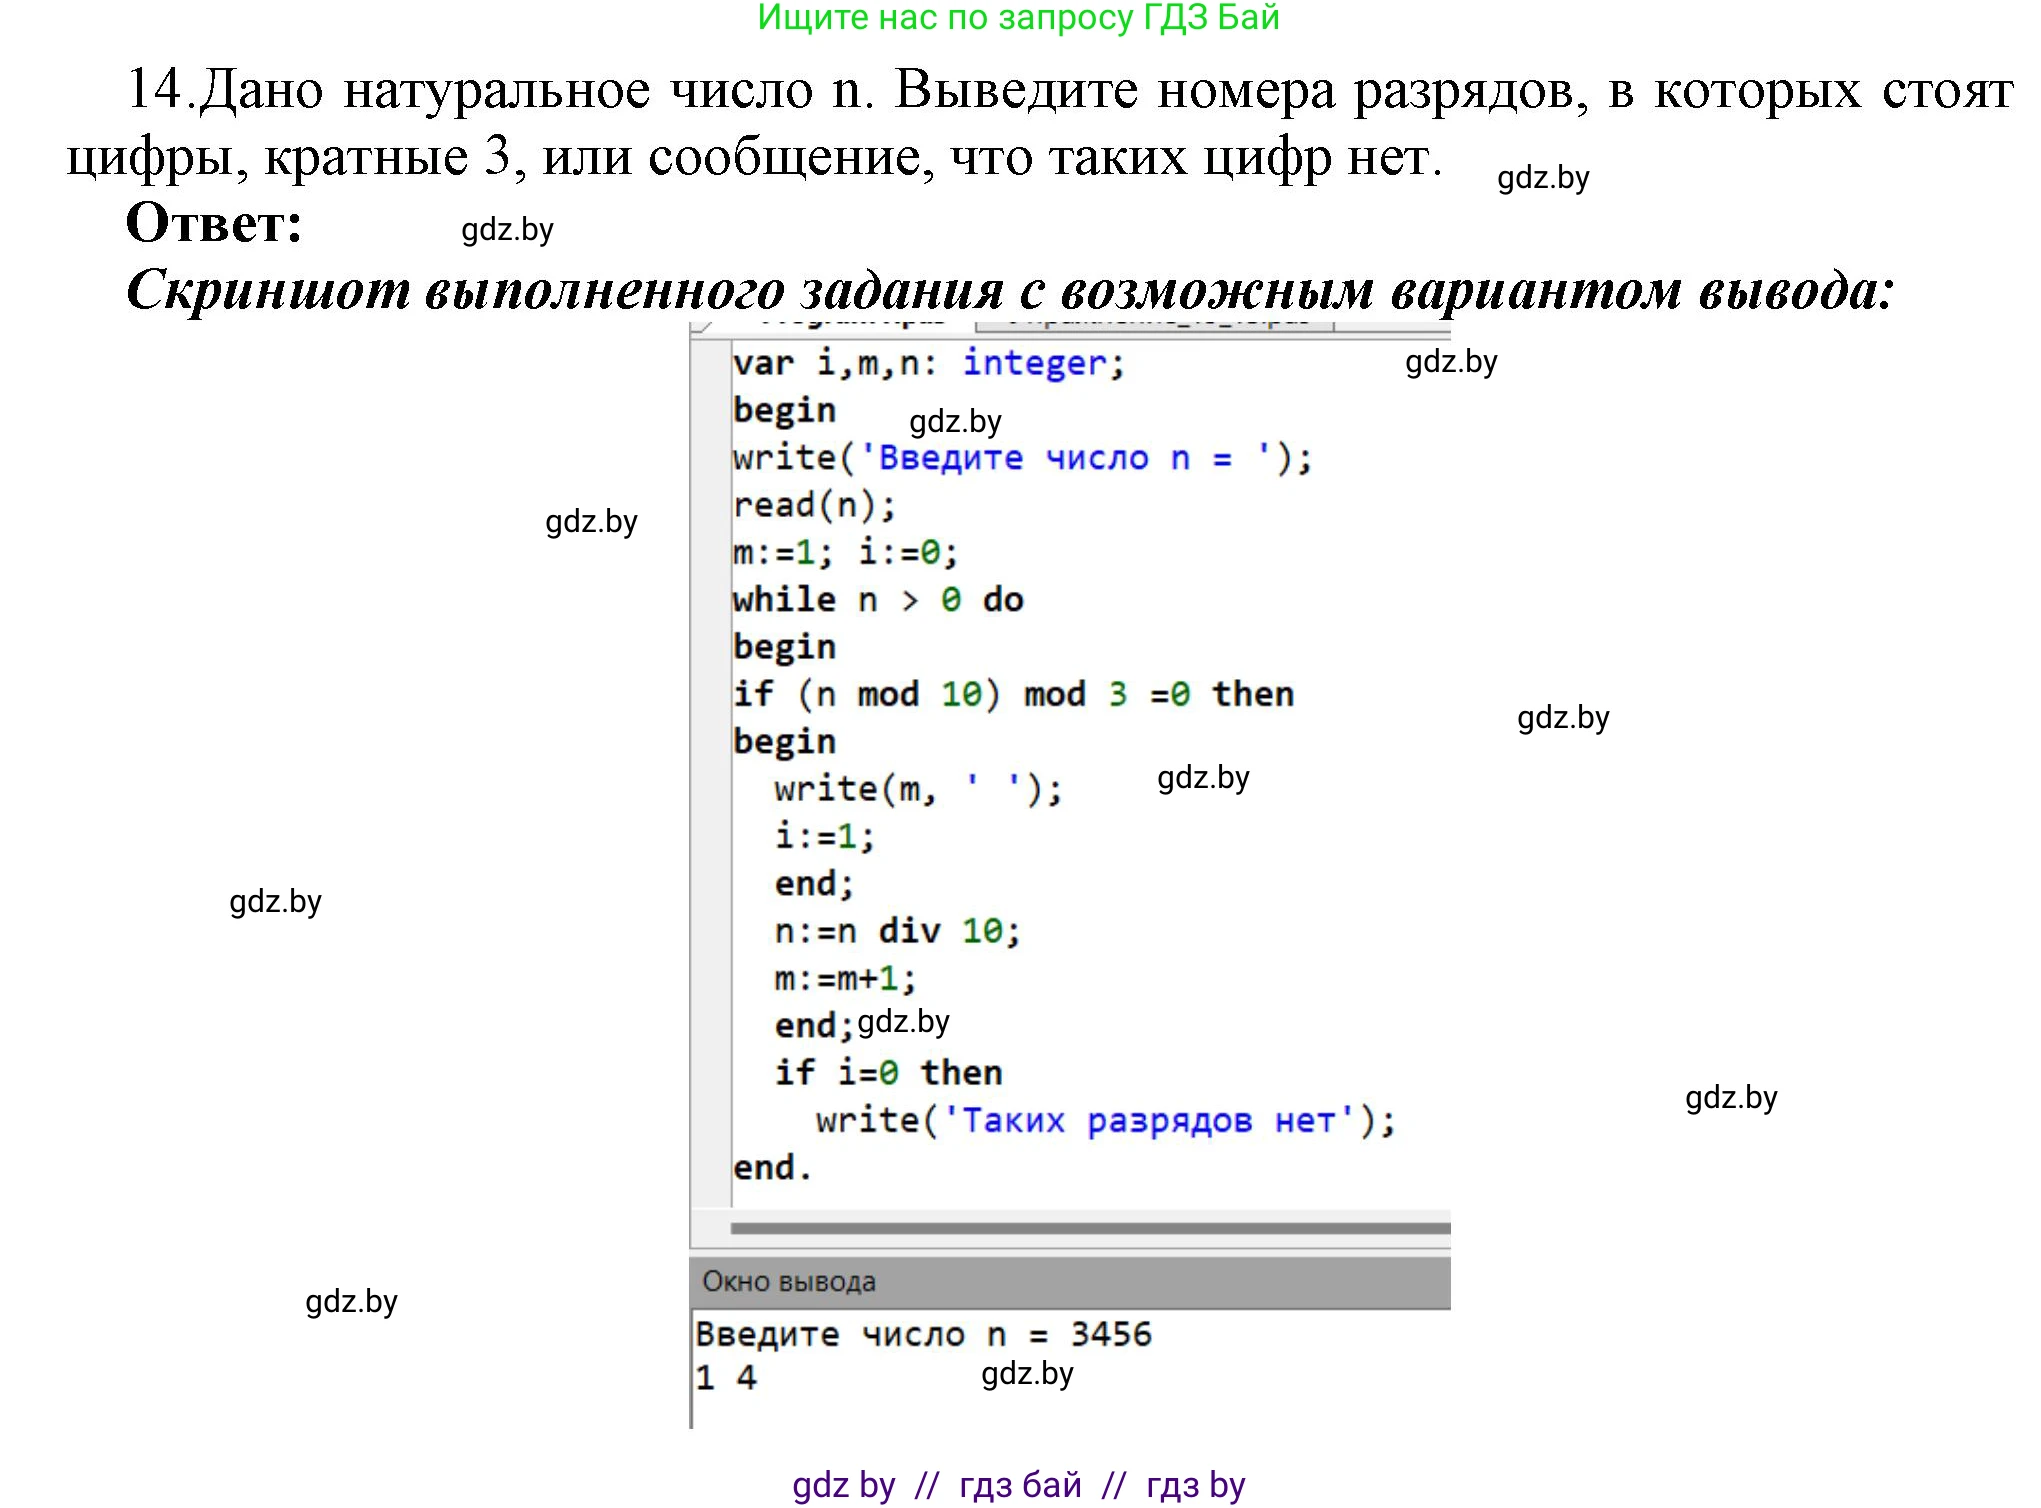This screenshot has width=2041, height=1508.
Task: Click the read(n); statement in the code
Action: pyautogui.click(x=810, y=503)
